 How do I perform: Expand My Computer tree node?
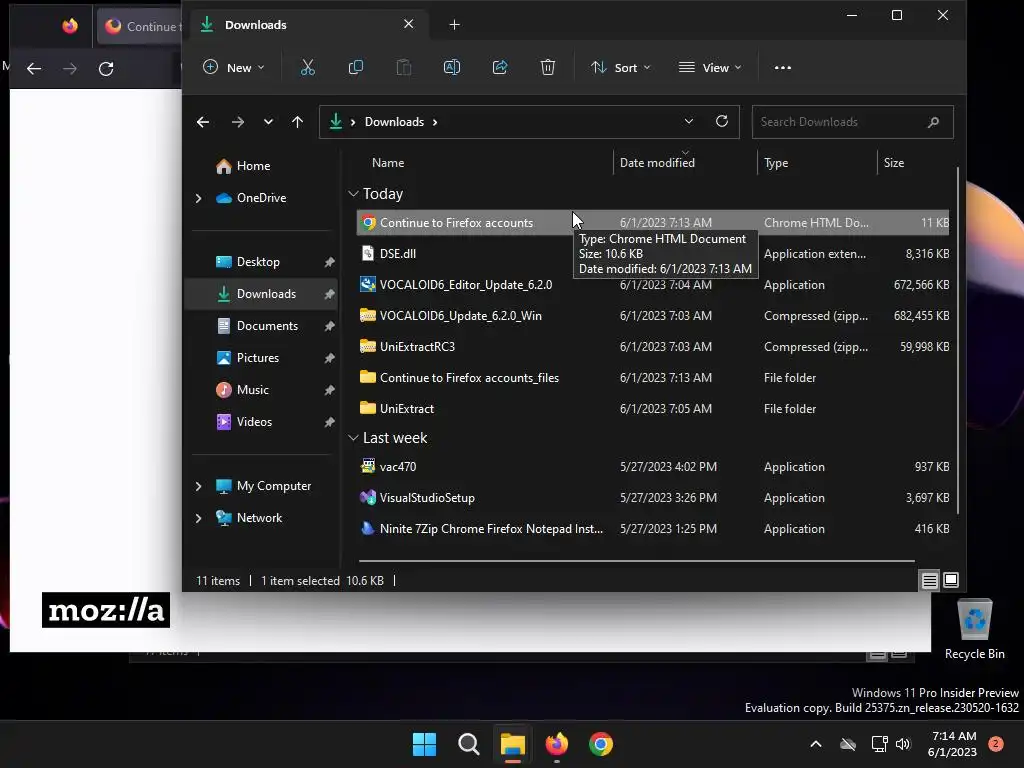199,486
